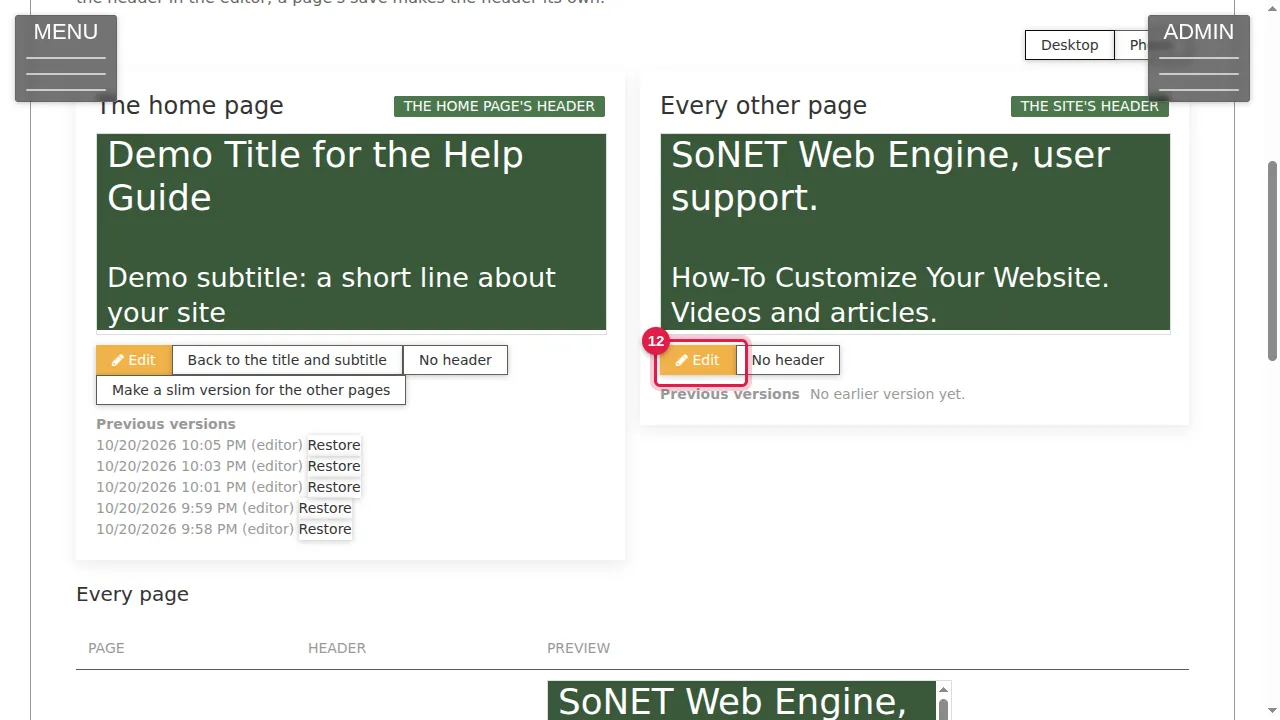Image resolution: width=1280 pixels, height=720 pixels.
Task: Click the HEADER column heading
Action: click(337, 648)
